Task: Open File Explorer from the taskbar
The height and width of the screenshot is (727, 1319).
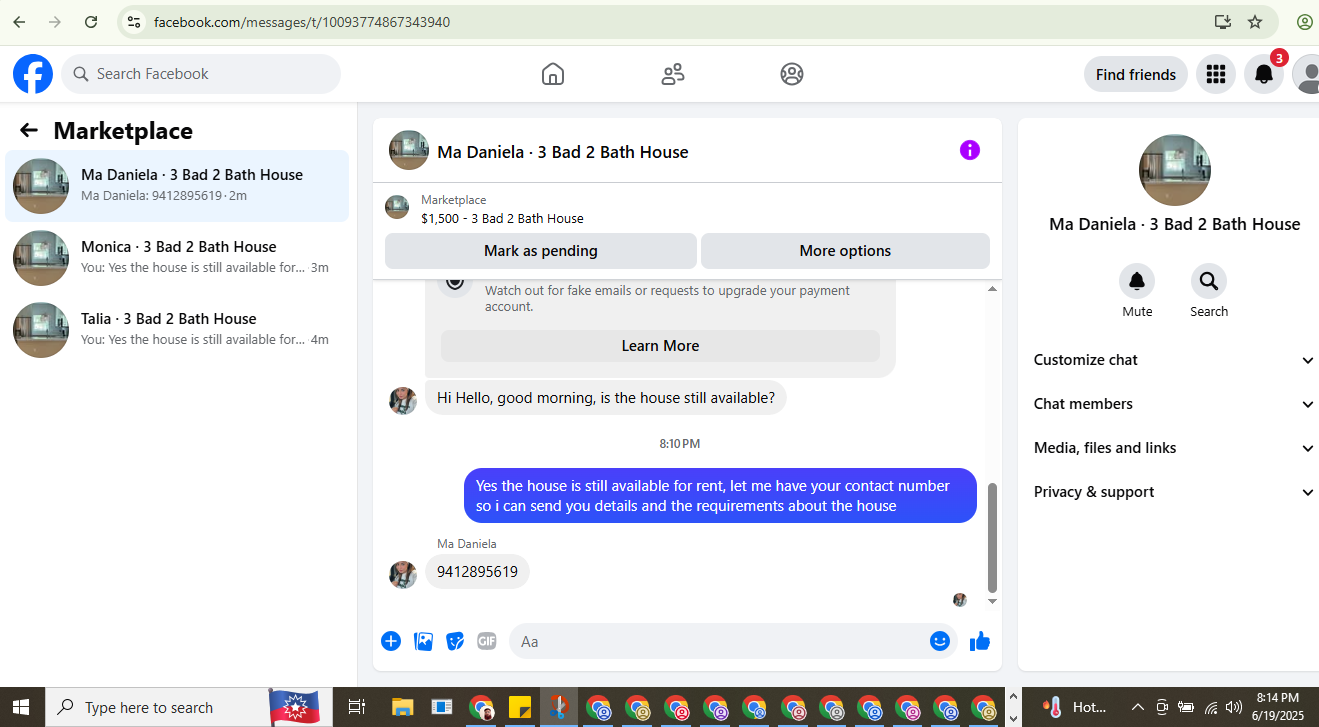Action: tap(402, 707)
